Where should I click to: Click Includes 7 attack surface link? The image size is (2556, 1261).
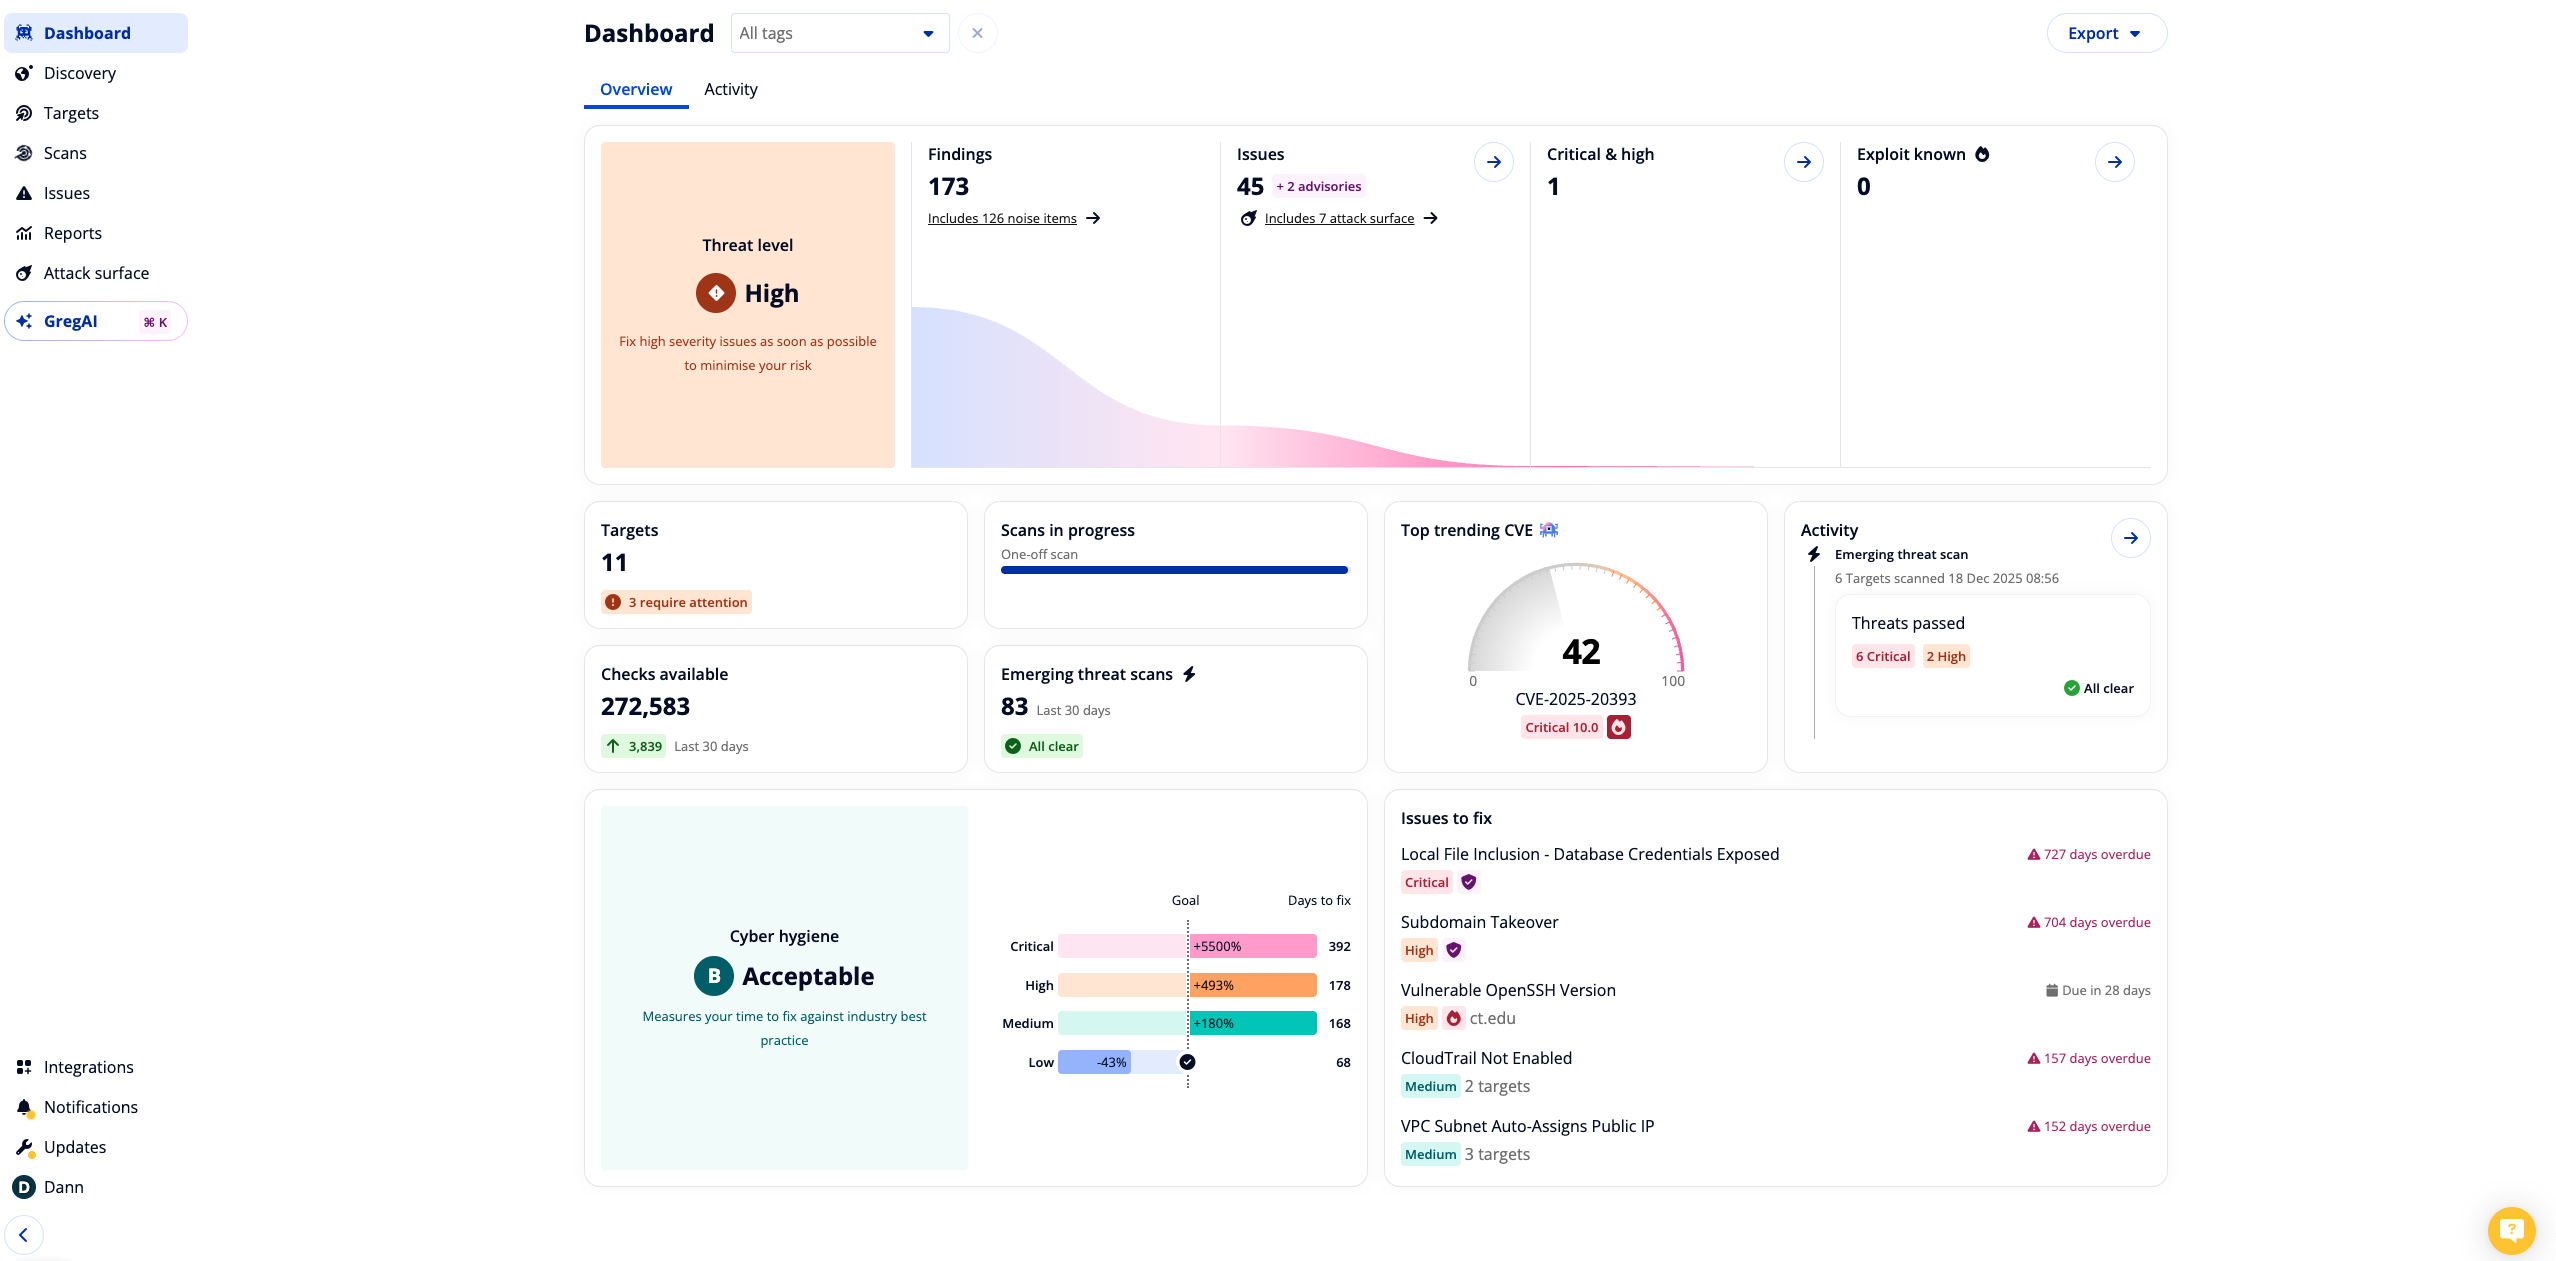click(x=1338, y=218)
